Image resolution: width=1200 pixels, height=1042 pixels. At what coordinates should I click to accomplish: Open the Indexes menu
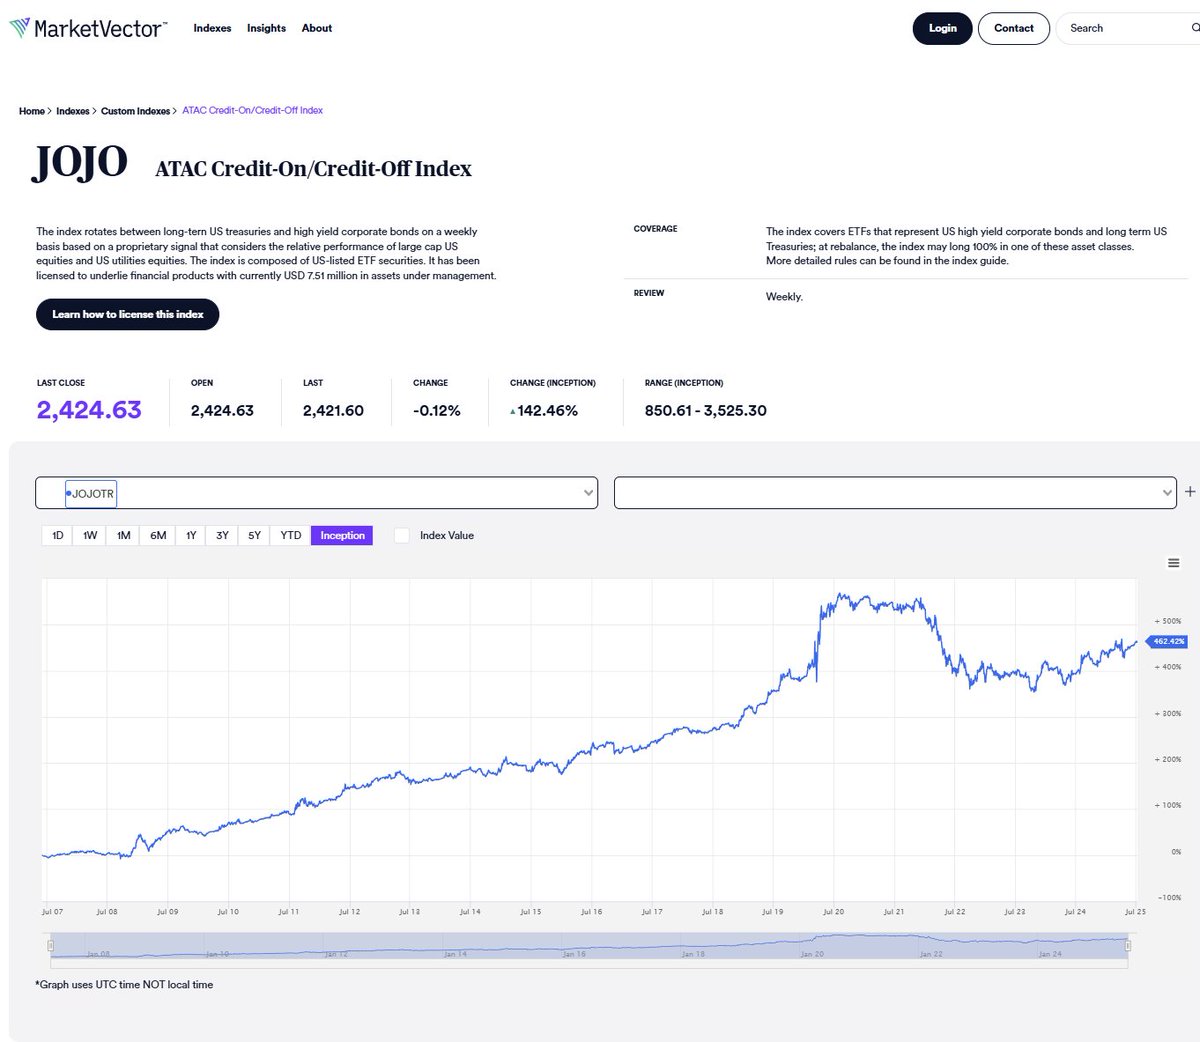coord(212,28)
